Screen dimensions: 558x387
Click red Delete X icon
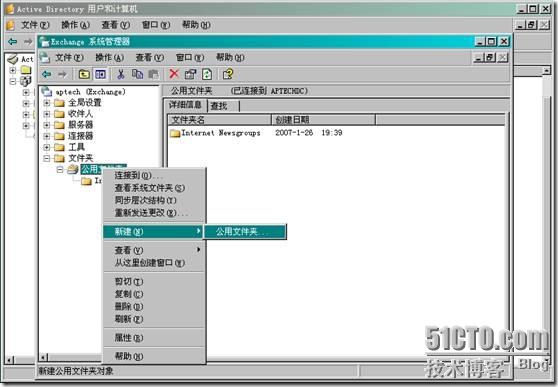pyautogui.click(x=174, y=74)
